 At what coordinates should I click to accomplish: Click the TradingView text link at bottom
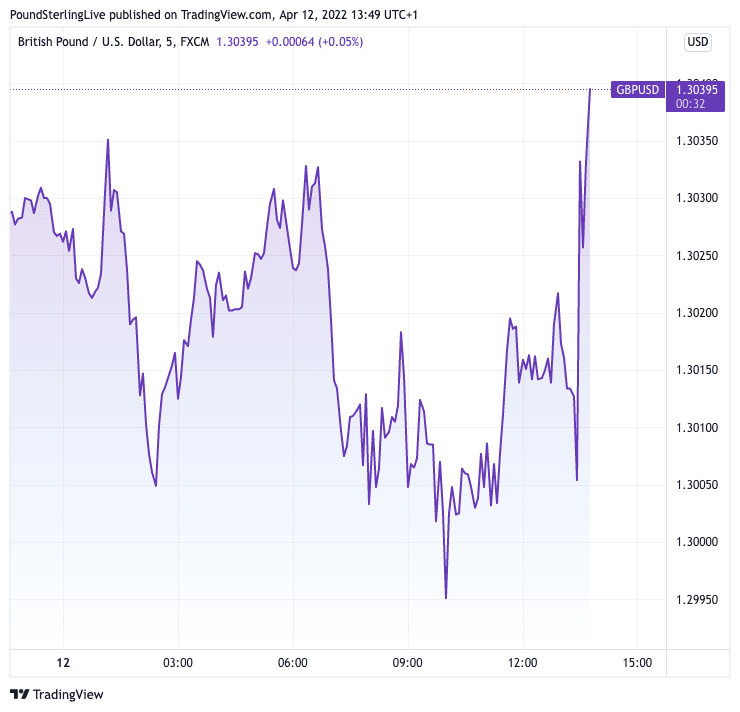click(x=69, y=694)
